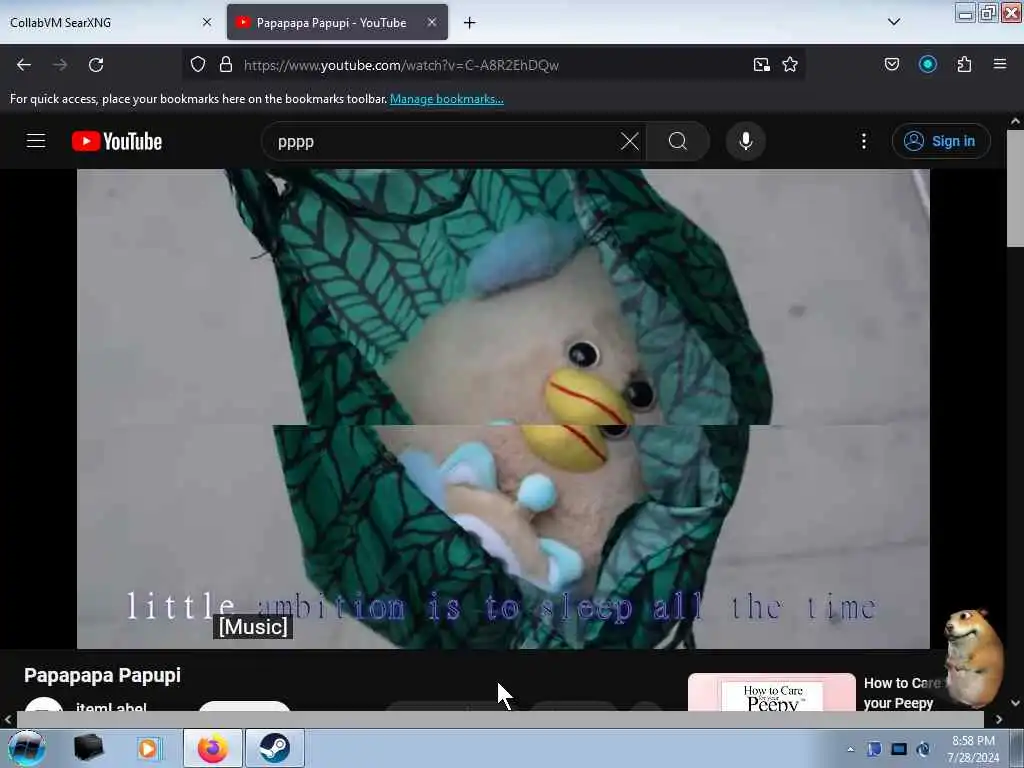Image resolution: width=1024 pixels, height=768 pixels.
Task: Go to YouTube home via logo
Action: (x=117, y=141)
